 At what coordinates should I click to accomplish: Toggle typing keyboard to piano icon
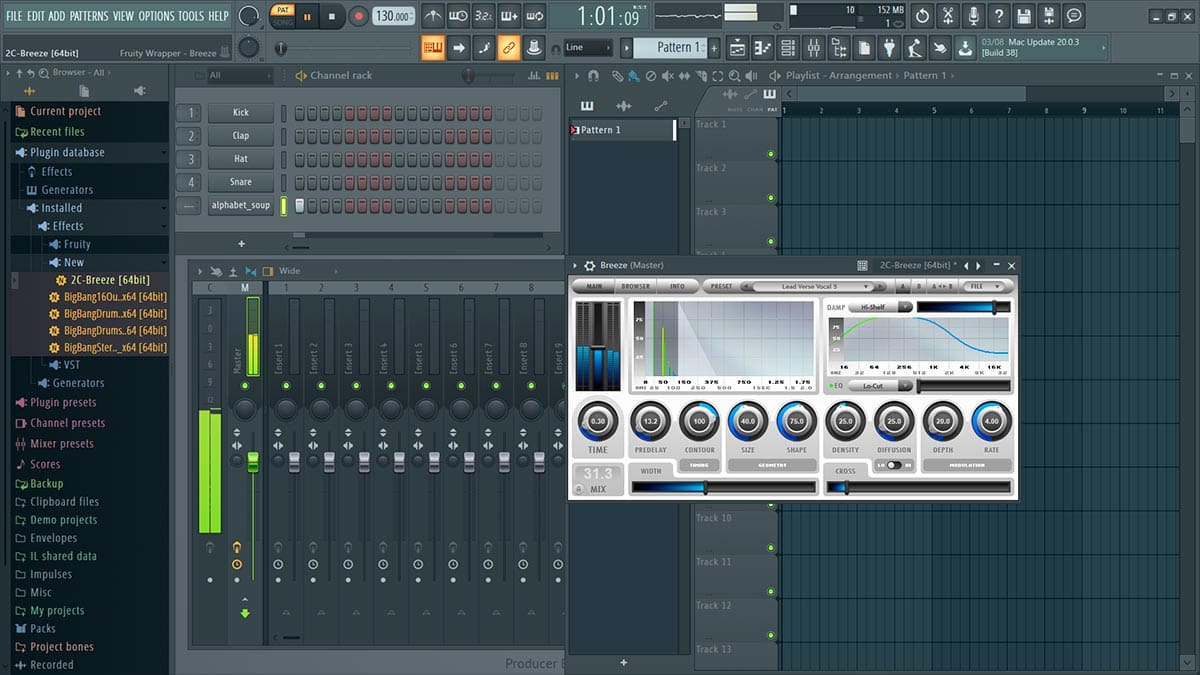433,47
